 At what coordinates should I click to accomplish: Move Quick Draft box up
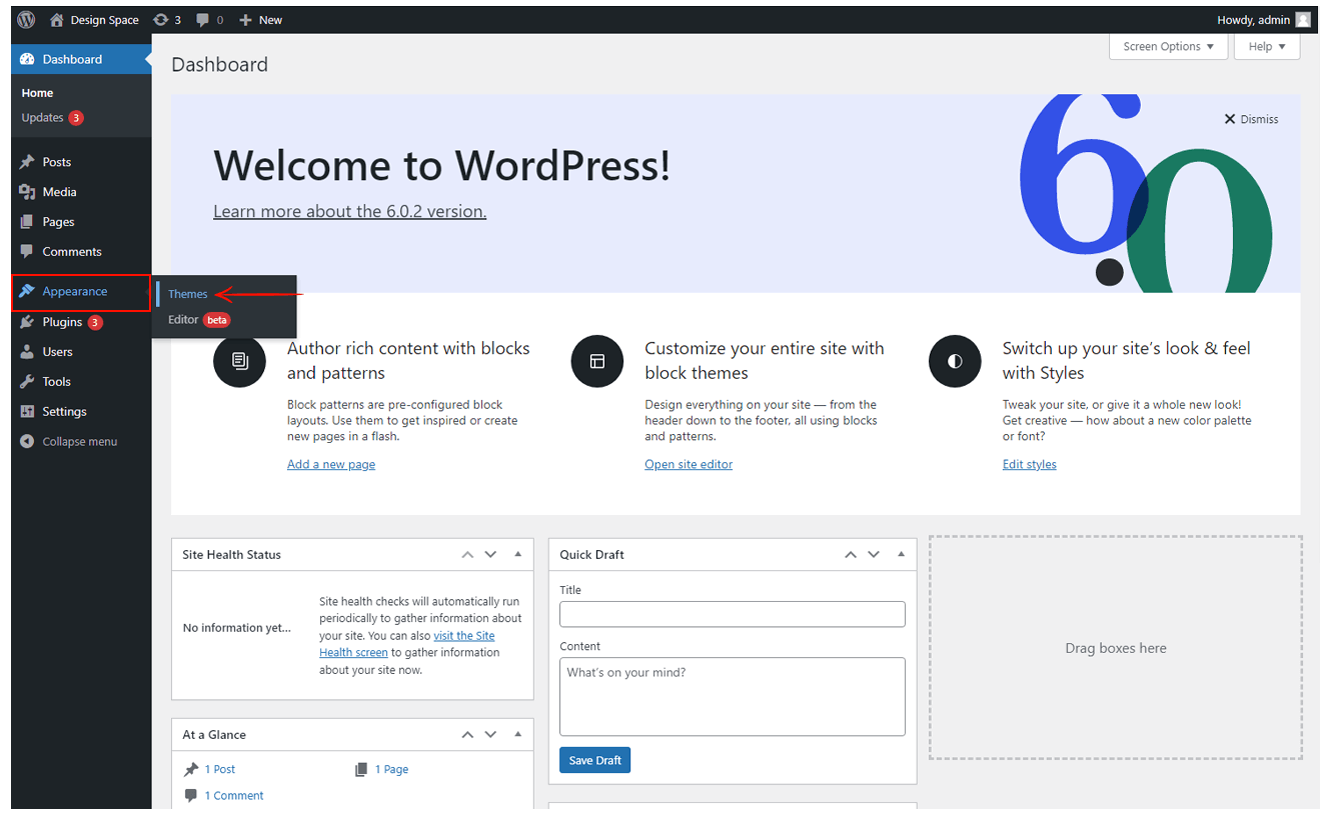[x=850, y=555]
